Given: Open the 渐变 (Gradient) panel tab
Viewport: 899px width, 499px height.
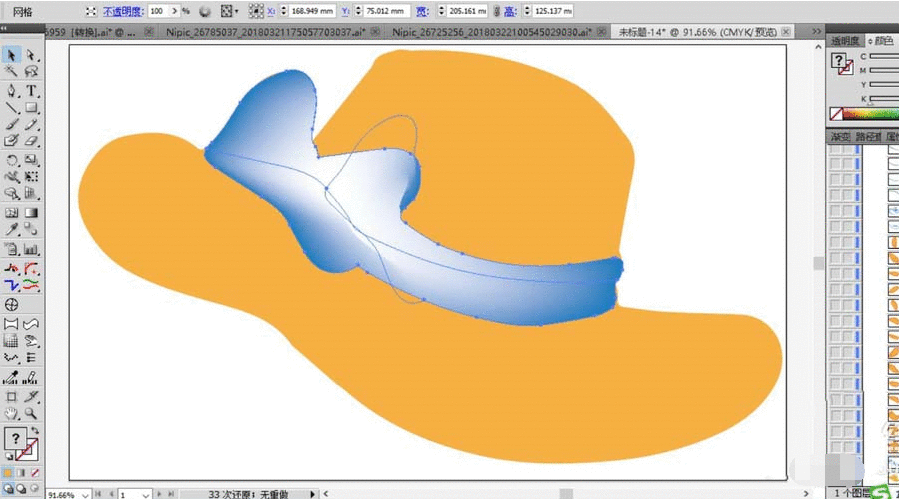Looking at the screenshot, I should tap(839, 136).
